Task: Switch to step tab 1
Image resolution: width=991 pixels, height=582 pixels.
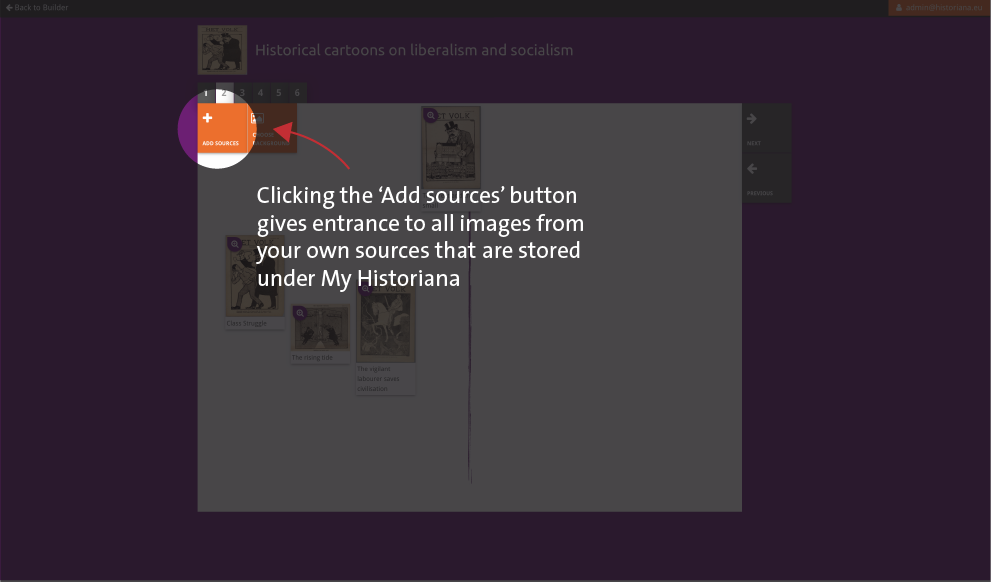Action: click(206, 93)
